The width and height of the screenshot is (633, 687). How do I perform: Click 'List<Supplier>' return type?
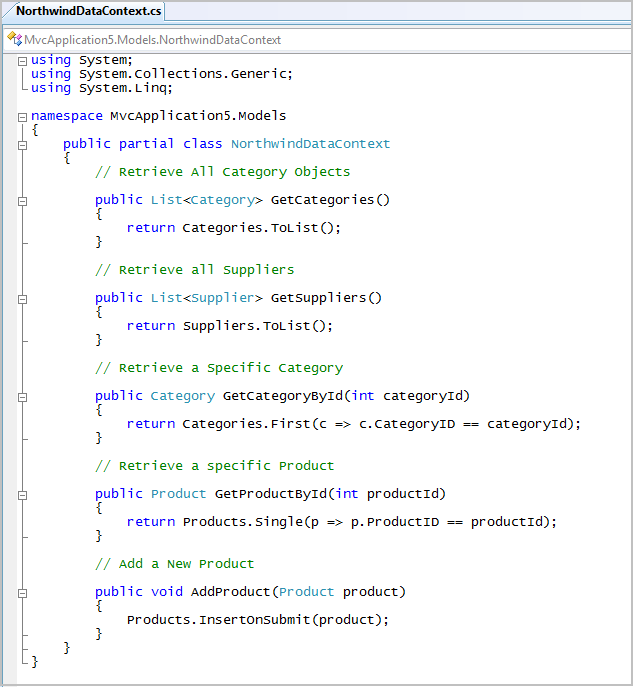click(207, 298)
